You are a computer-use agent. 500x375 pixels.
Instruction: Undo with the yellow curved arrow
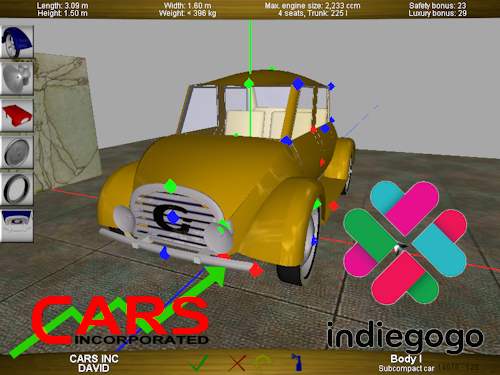click(x=263, y=363)
